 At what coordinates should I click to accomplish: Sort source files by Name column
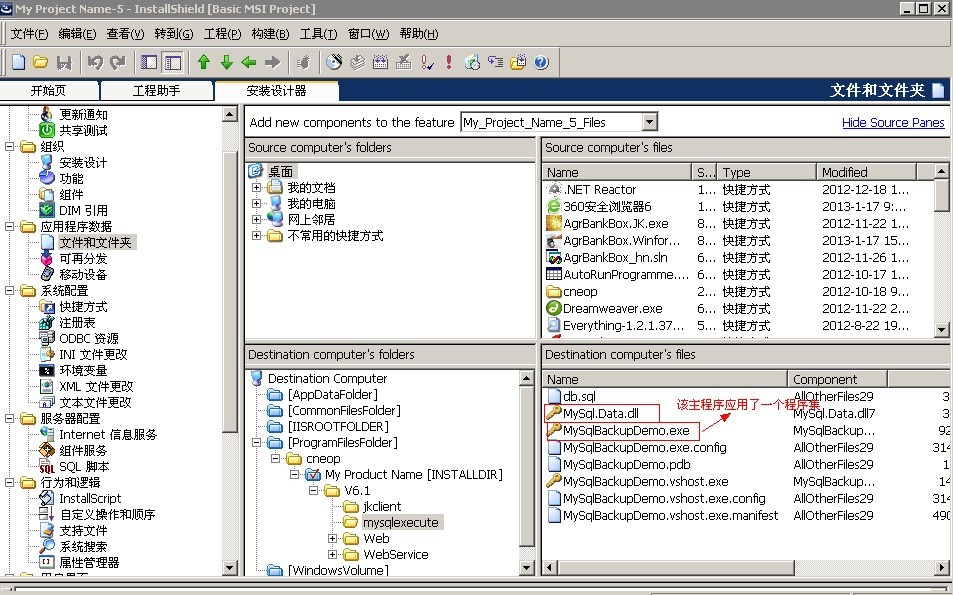pos(618,172)
